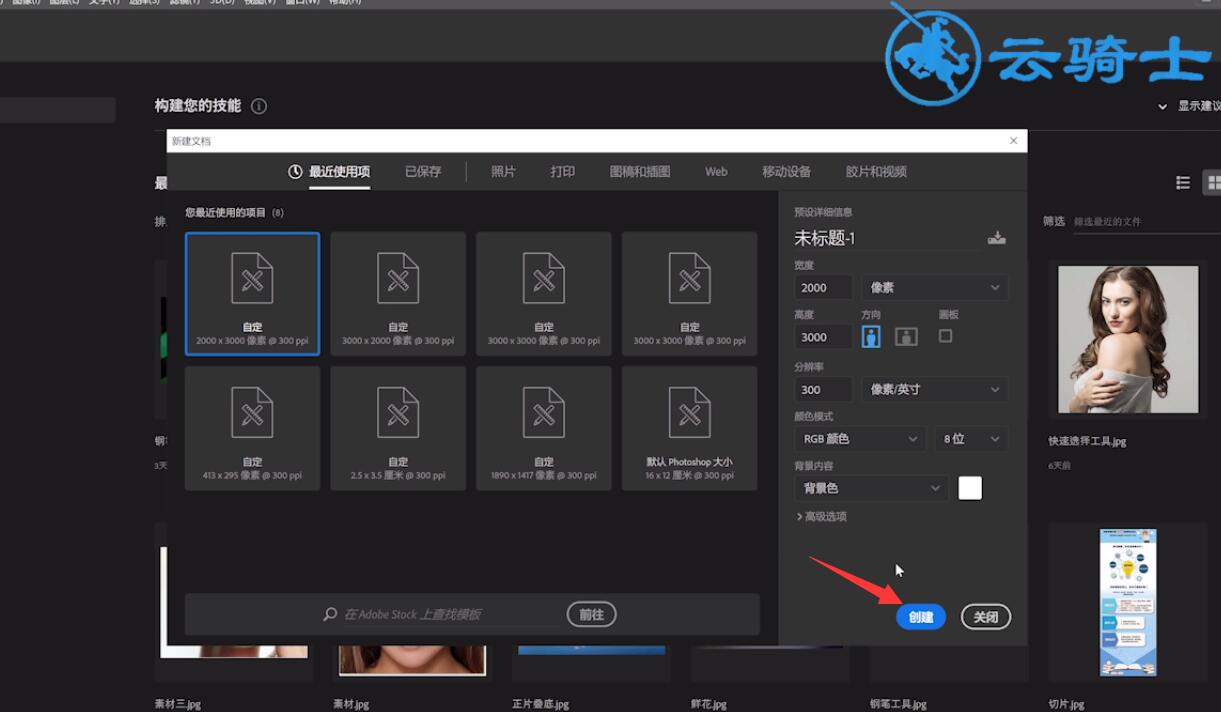Select the 2.5 x 3.5 厘米 preset
Screen dimensions: 1221x712
[x=398, y=428]
